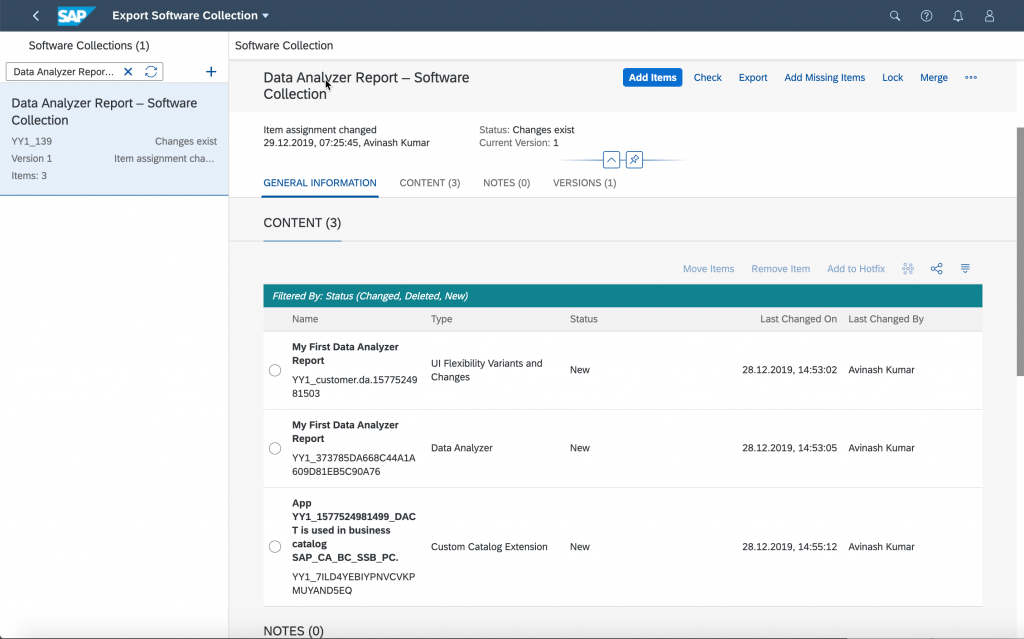The height and width of the screenshot is (639, 1024).
Task: Click the page vertical scrollbar
Action: click(x=1020, y=252)
